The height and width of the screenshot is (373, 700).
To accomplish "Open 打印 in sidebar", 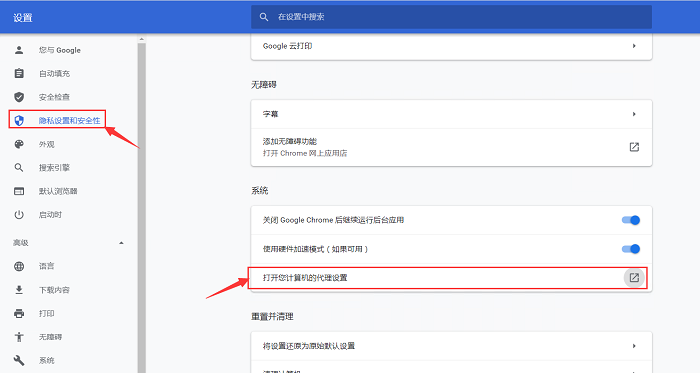I will pos(46,313).
